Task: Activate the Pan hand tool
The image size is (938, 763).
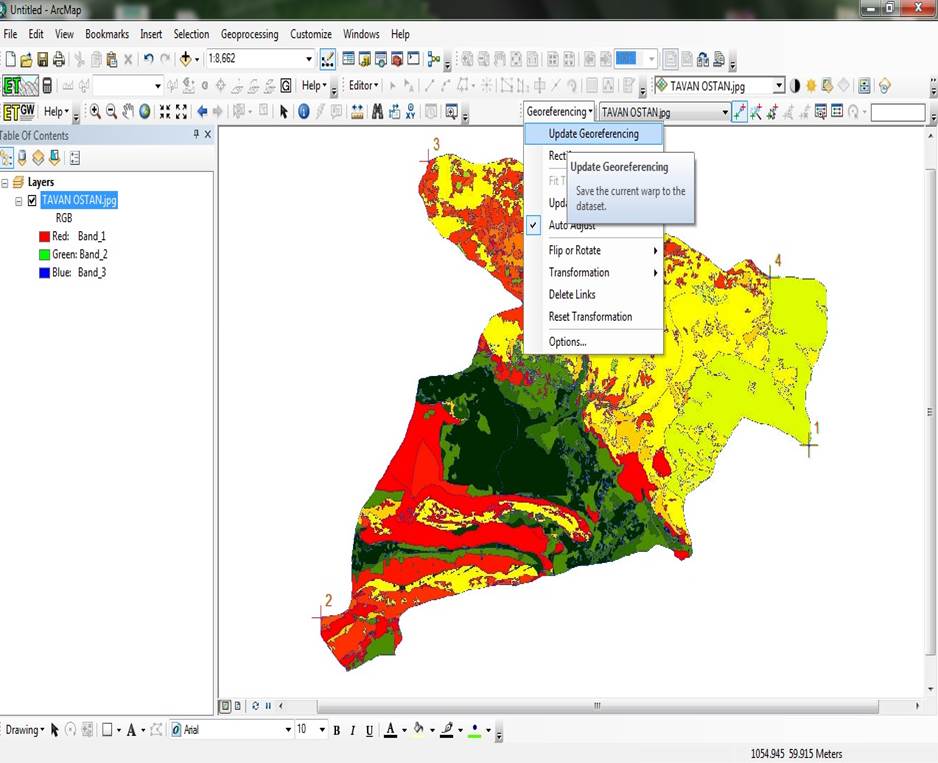Action: 128,112
